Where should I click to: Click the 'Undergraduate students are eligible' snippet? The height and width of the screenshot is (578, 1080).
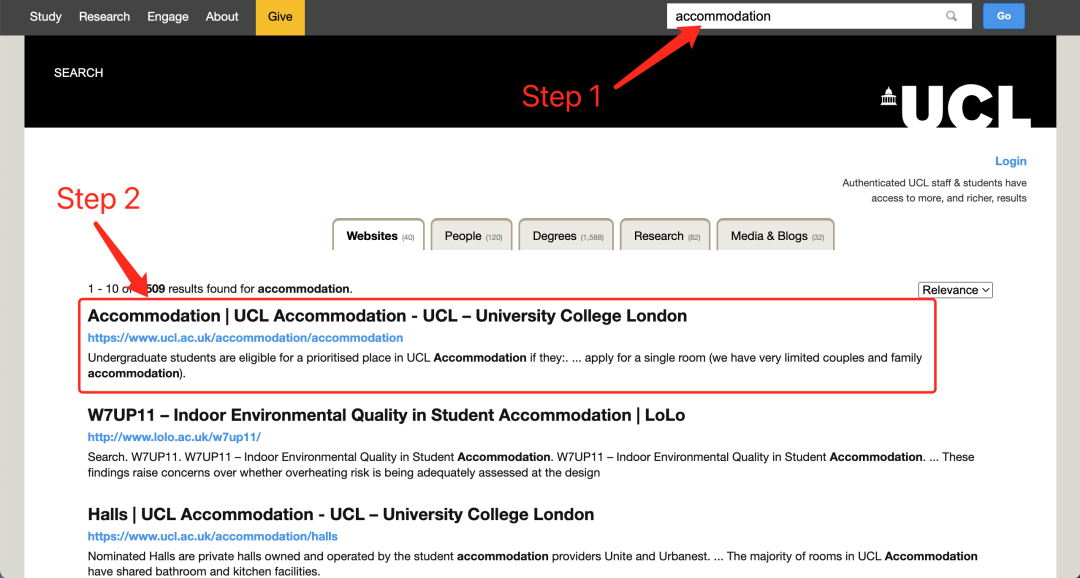pyautogui.click(x=505, y=366)
